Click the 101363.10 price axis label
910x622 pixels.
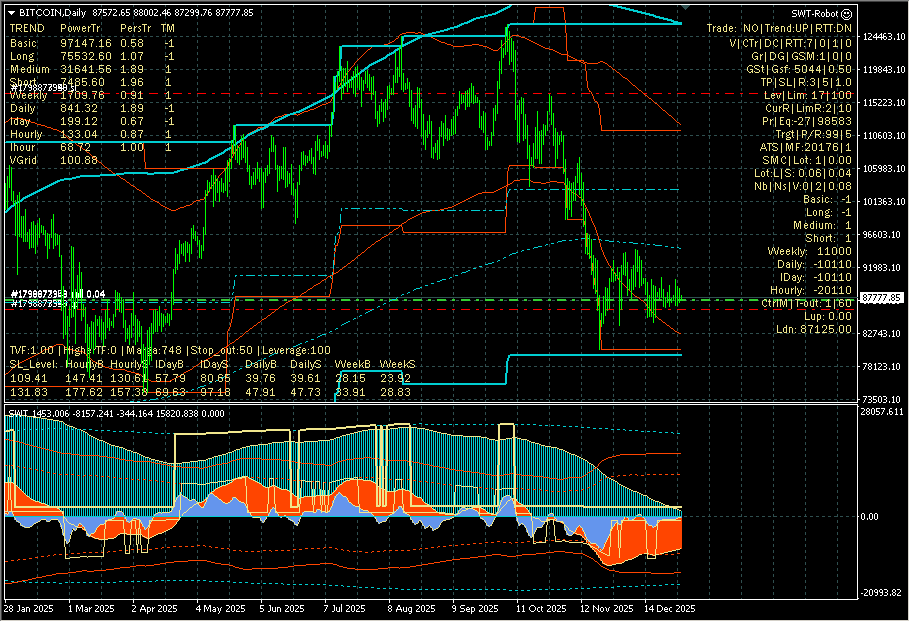(x=884, y=201)
